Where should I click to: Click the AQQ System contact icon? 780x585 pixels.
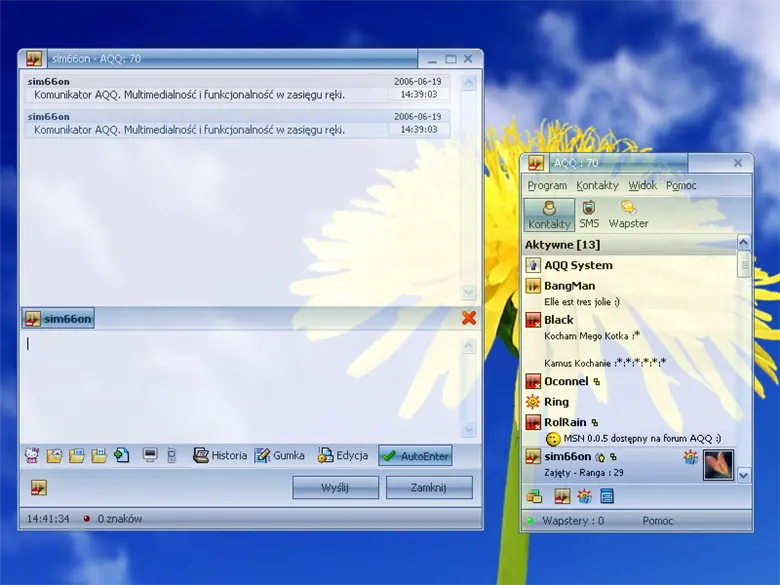pyautogui.click(x=533, y=265)
